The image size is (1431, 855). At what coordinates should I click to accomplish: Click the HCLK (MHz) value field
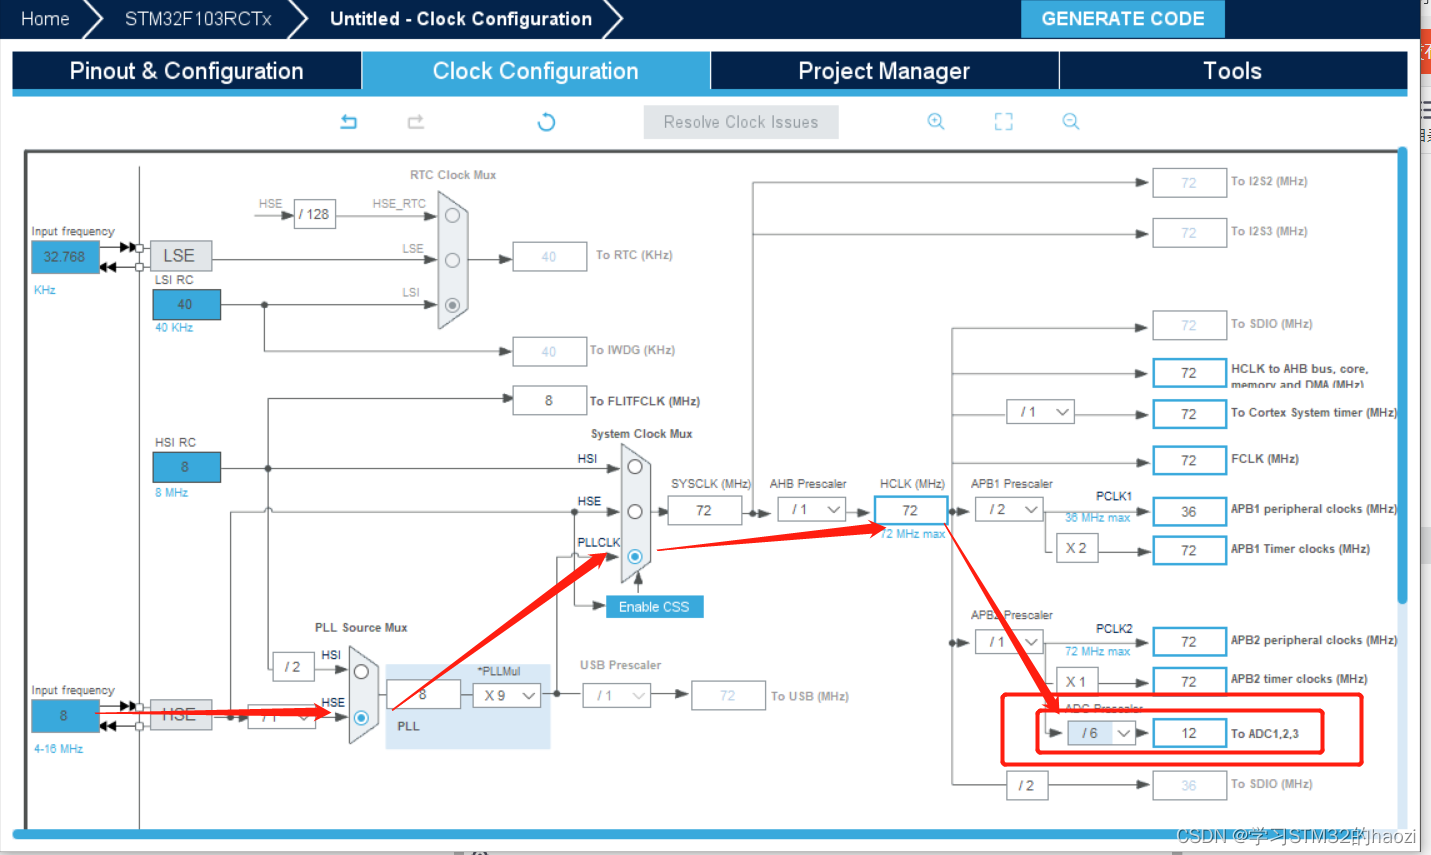click(910, 510)
